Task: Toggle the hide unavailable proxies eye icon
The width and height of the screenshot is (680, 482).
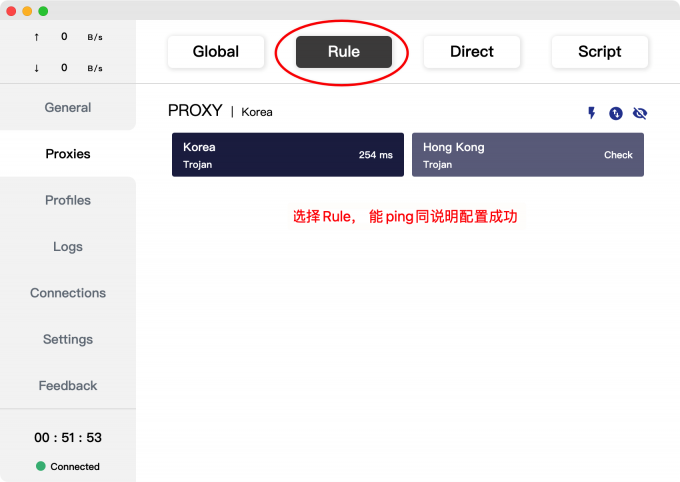Action: (x=640, y=113)
